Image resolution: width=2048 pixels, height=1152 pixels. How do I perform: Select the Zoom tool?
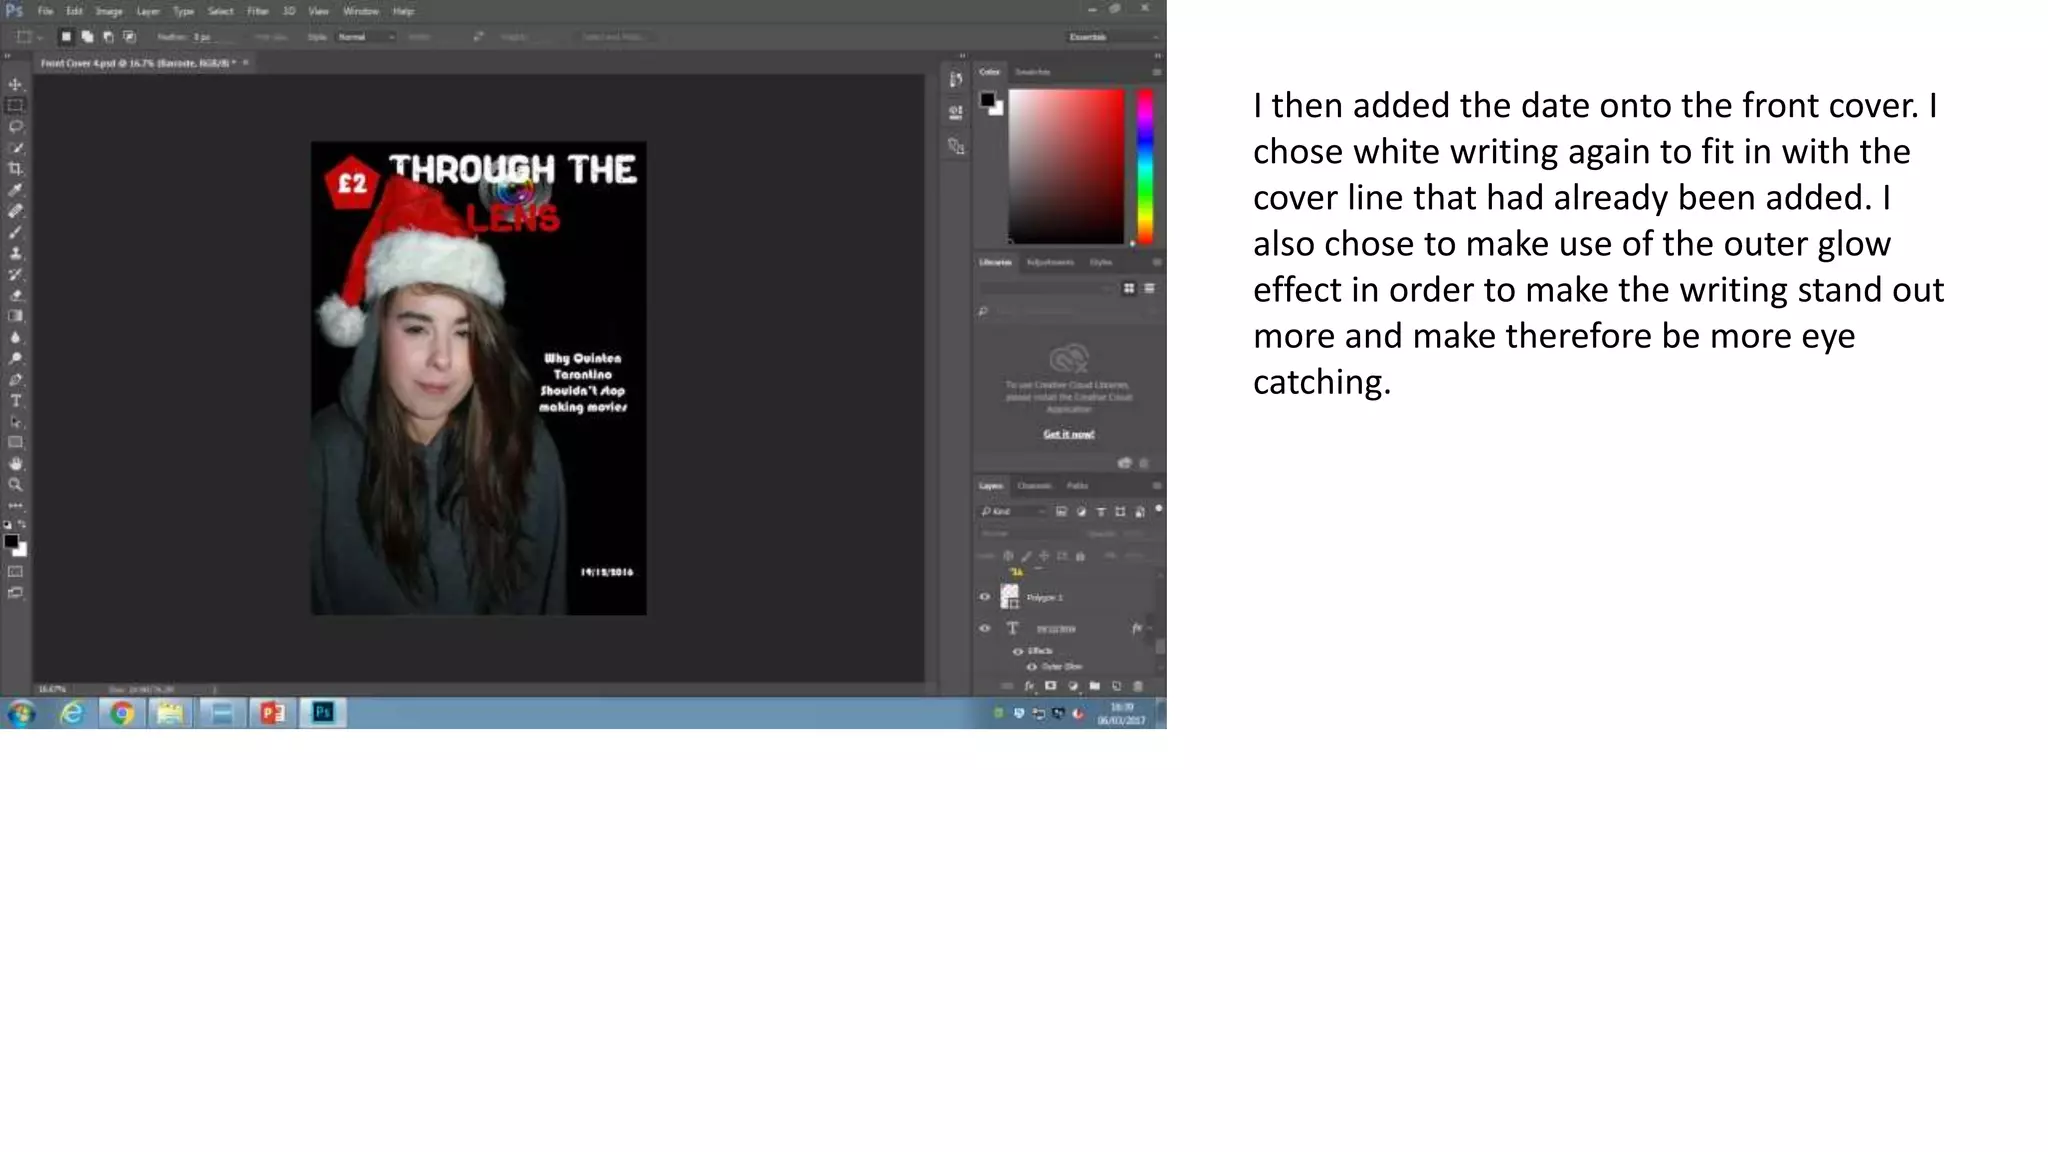(15, 484)
